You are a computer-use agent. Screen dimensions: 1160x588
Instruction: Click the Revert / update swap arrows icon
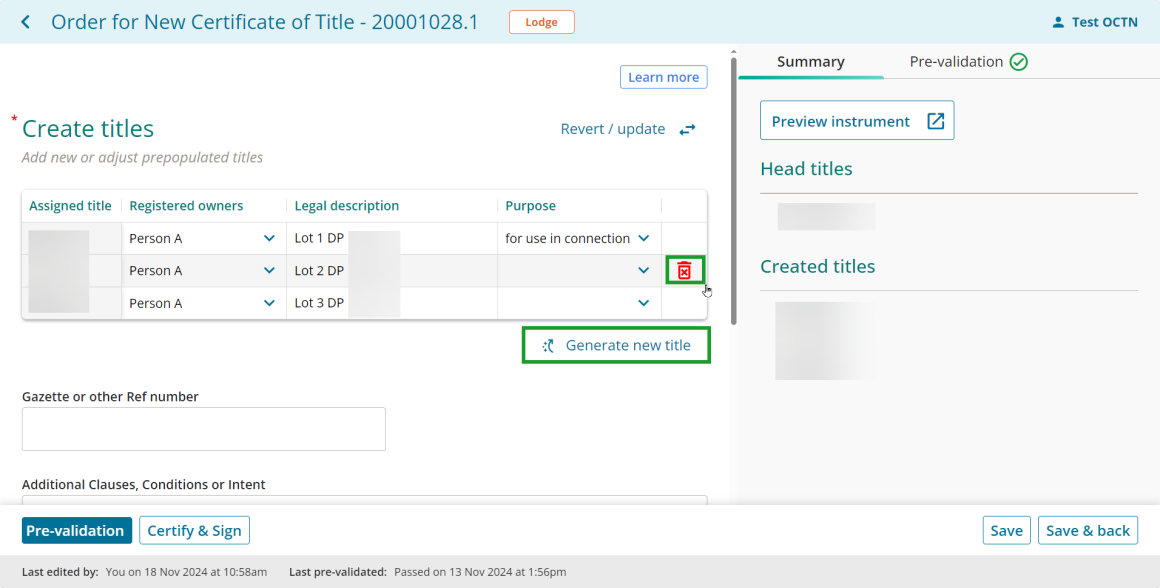(x=687, y=129)
